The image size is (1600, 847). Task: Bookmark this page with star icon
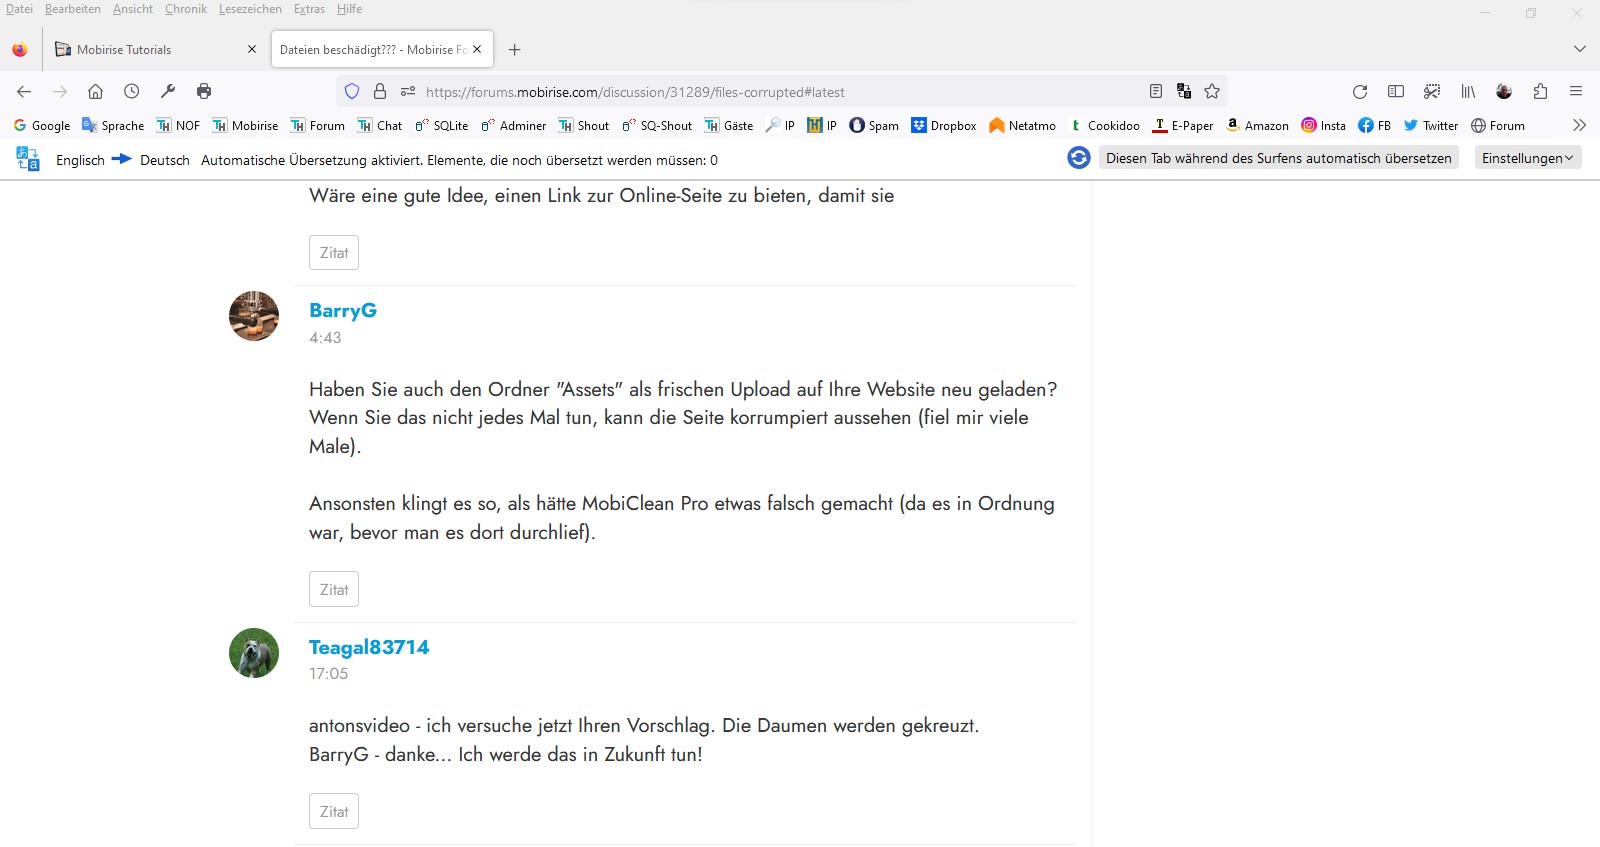1212,92
